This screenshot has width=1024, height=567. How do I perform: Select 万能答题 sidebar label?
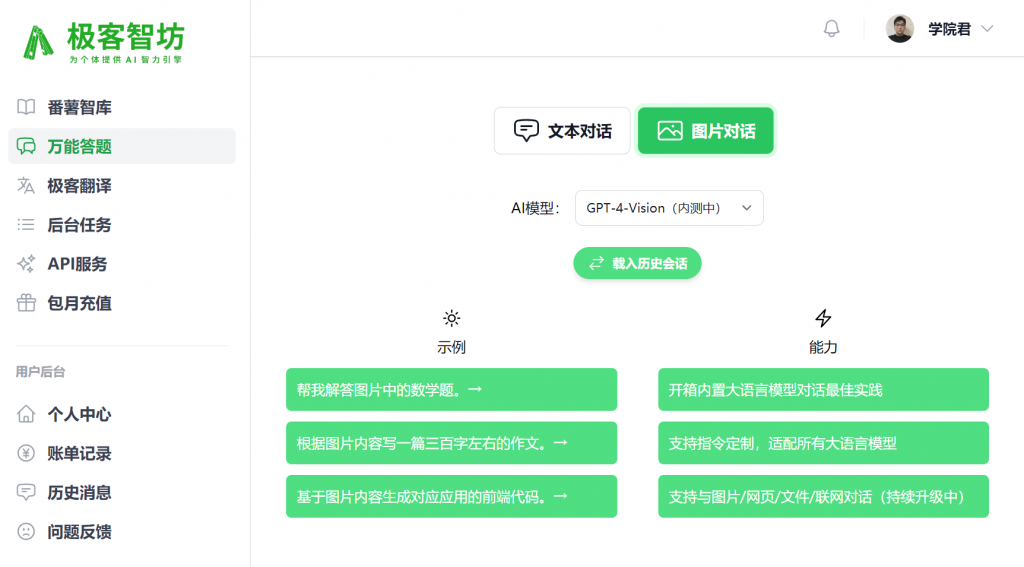click(x=79, y=146)
